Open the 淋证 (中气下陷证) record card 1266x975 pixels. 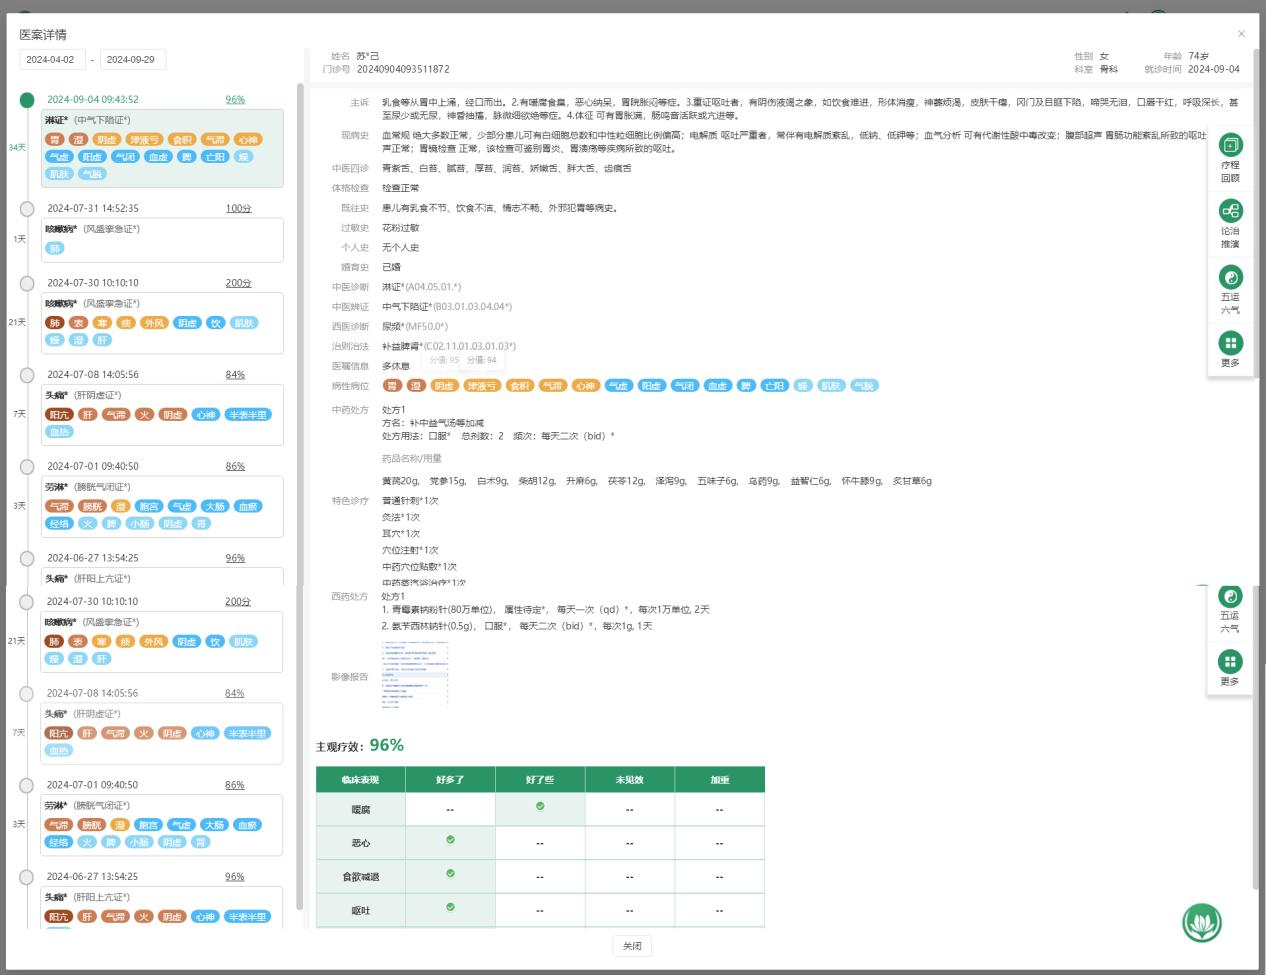[162, 149]
